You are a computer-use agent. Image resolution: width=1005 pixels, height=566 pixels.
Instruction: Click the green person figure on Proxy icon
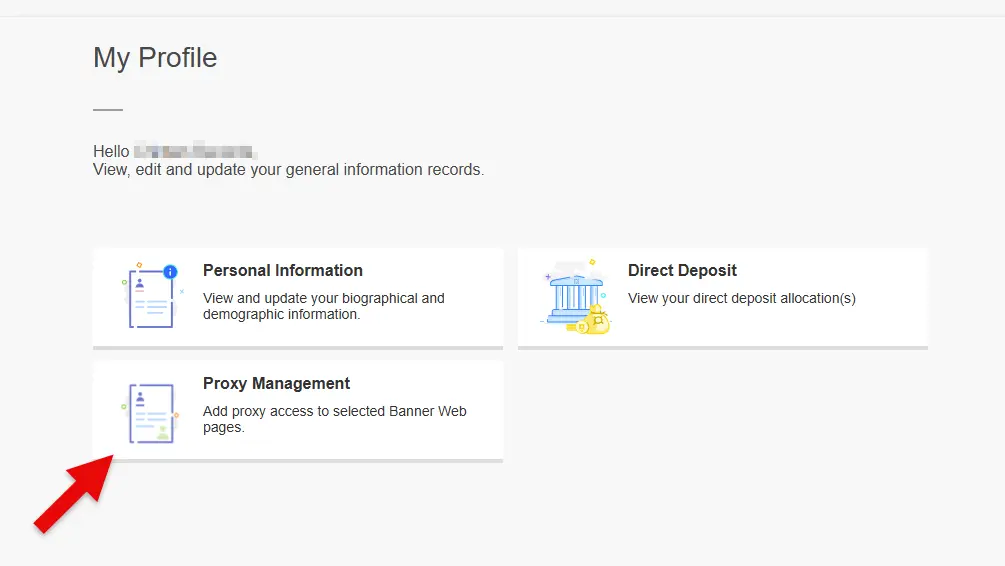point(162,432)
